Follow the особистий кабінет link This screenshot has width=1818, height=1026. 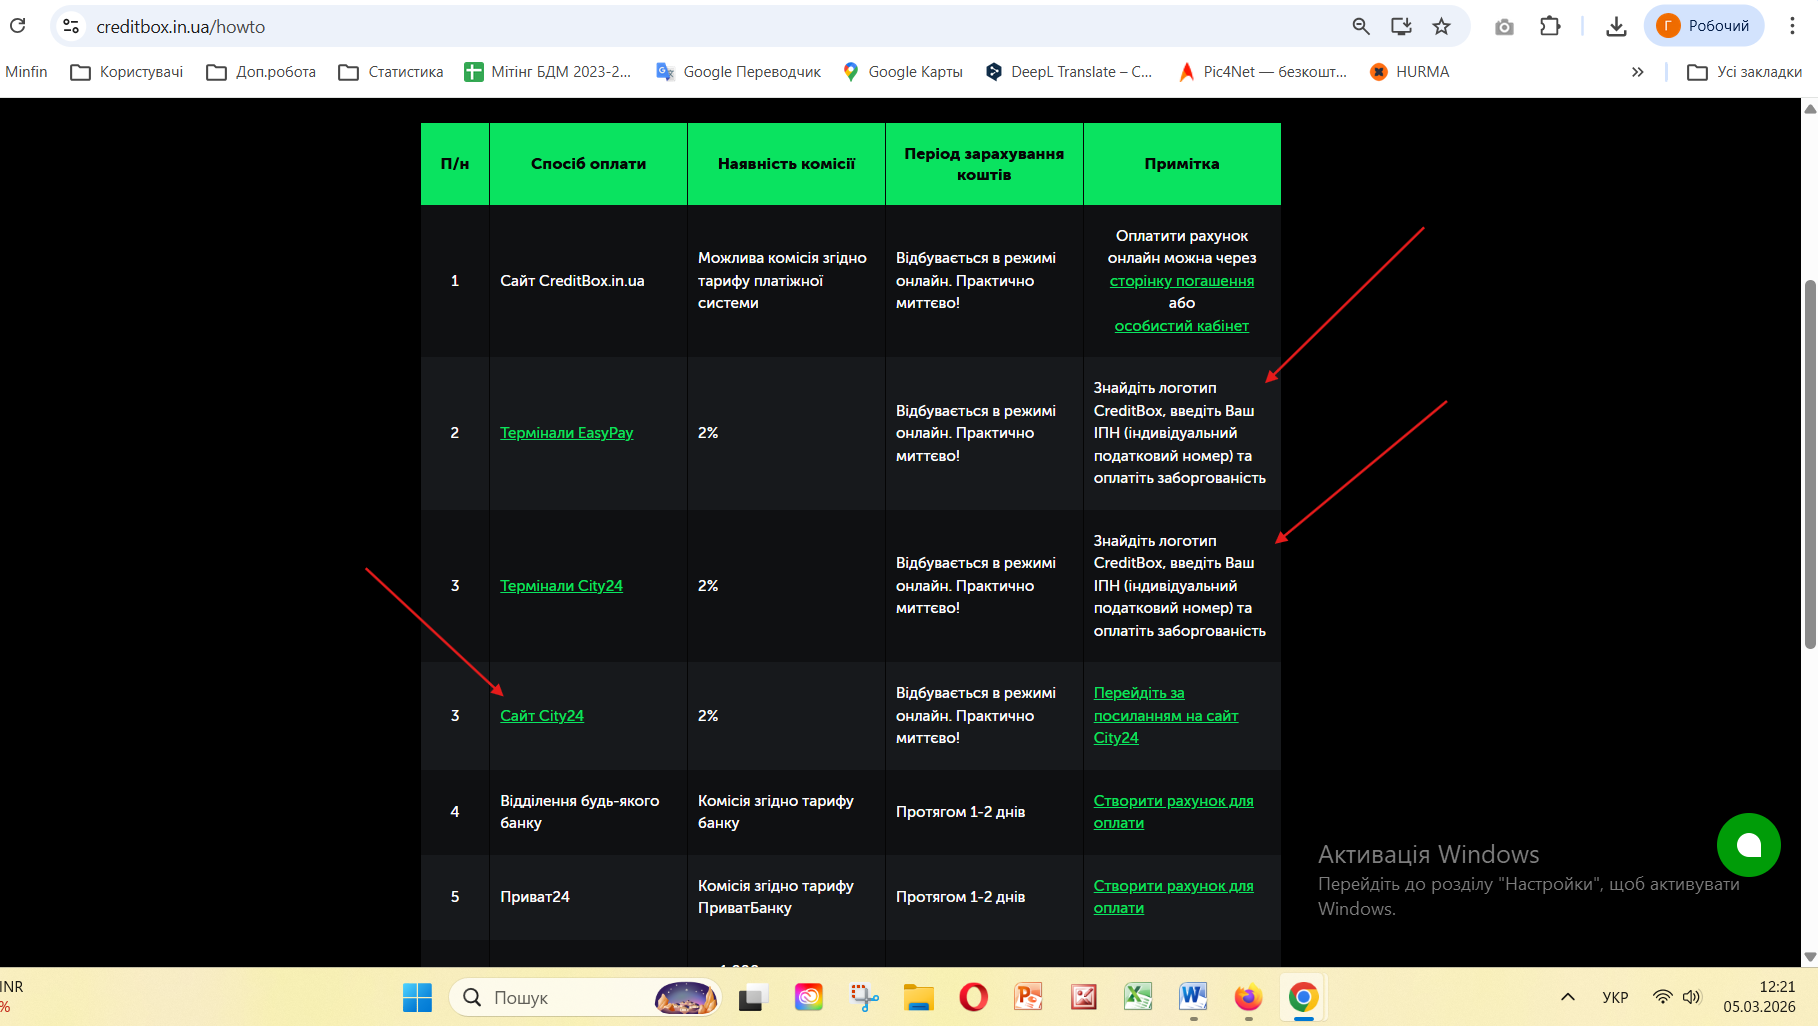click(1182, 326)
